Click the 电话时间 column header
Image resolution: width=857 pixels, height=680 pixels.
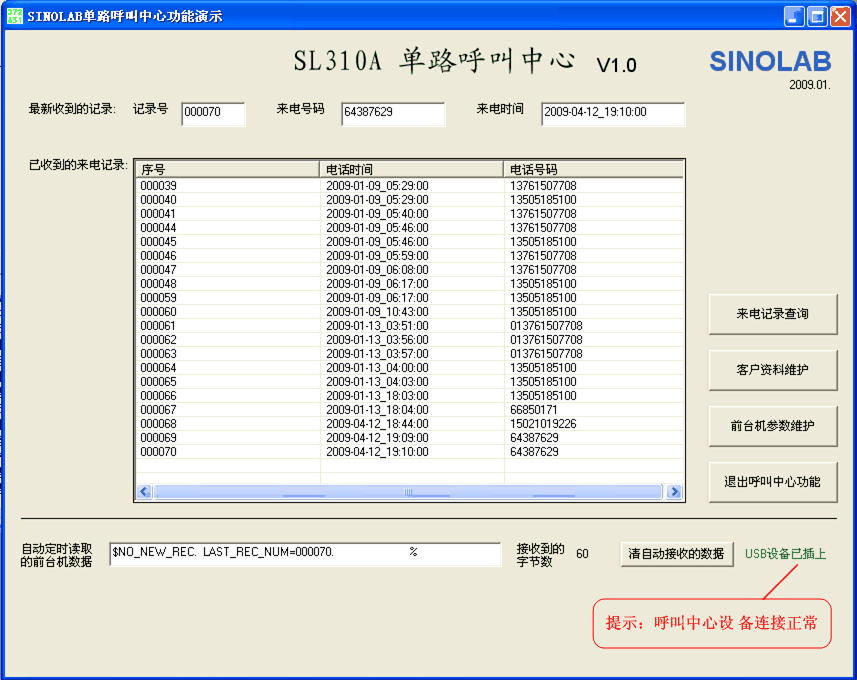411,169
